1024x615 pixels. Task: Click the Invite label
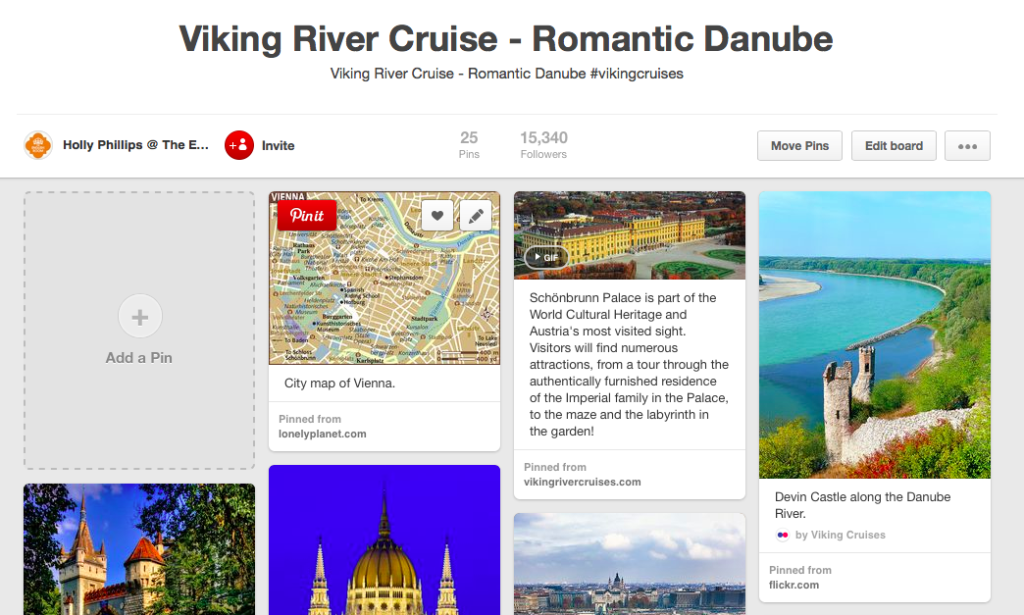coord(278,146)
